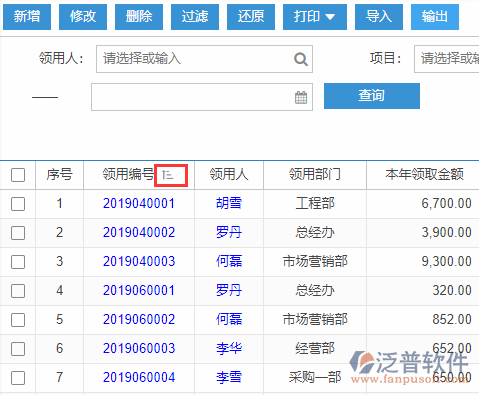Click the 本年领取金额 column header

click(x=424, y=174)
